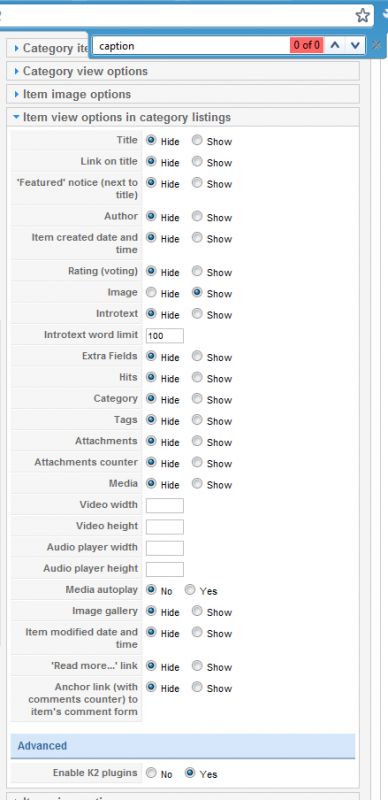Select Show for Title
Viewport: 388px width, 800px height.
197,140
